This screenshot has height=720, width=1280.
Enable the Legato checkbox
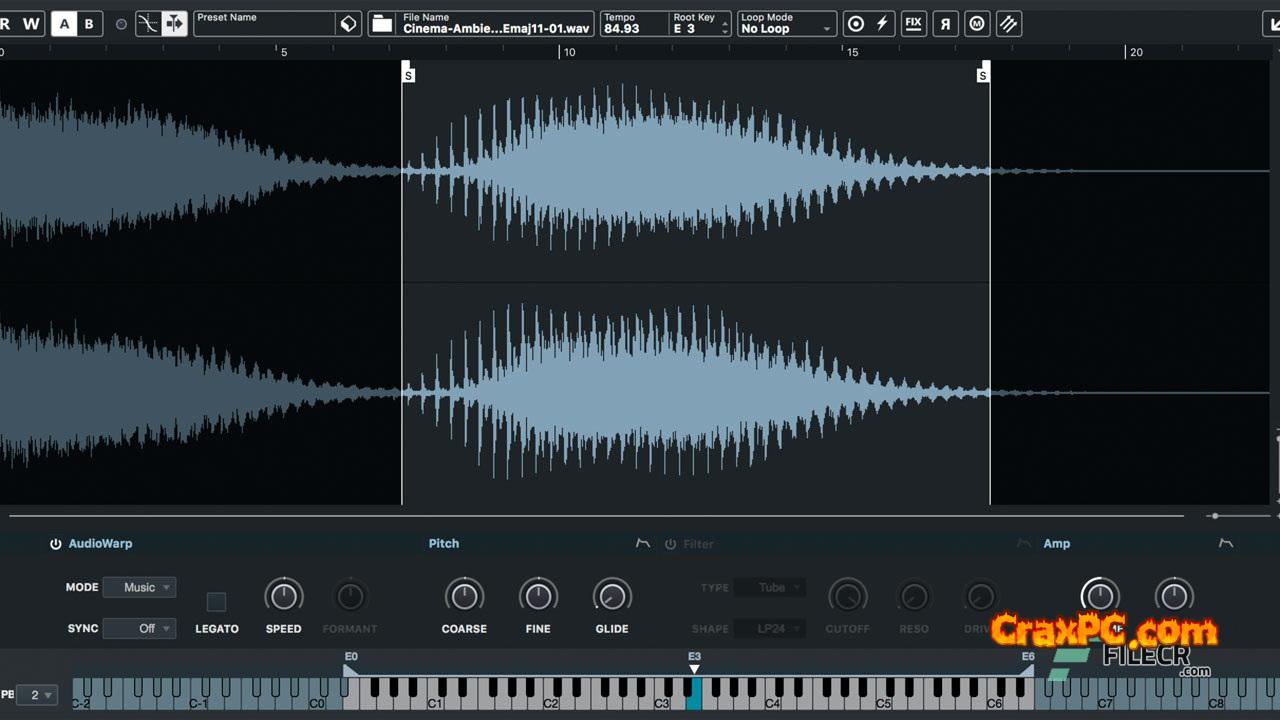coord(216,602)
